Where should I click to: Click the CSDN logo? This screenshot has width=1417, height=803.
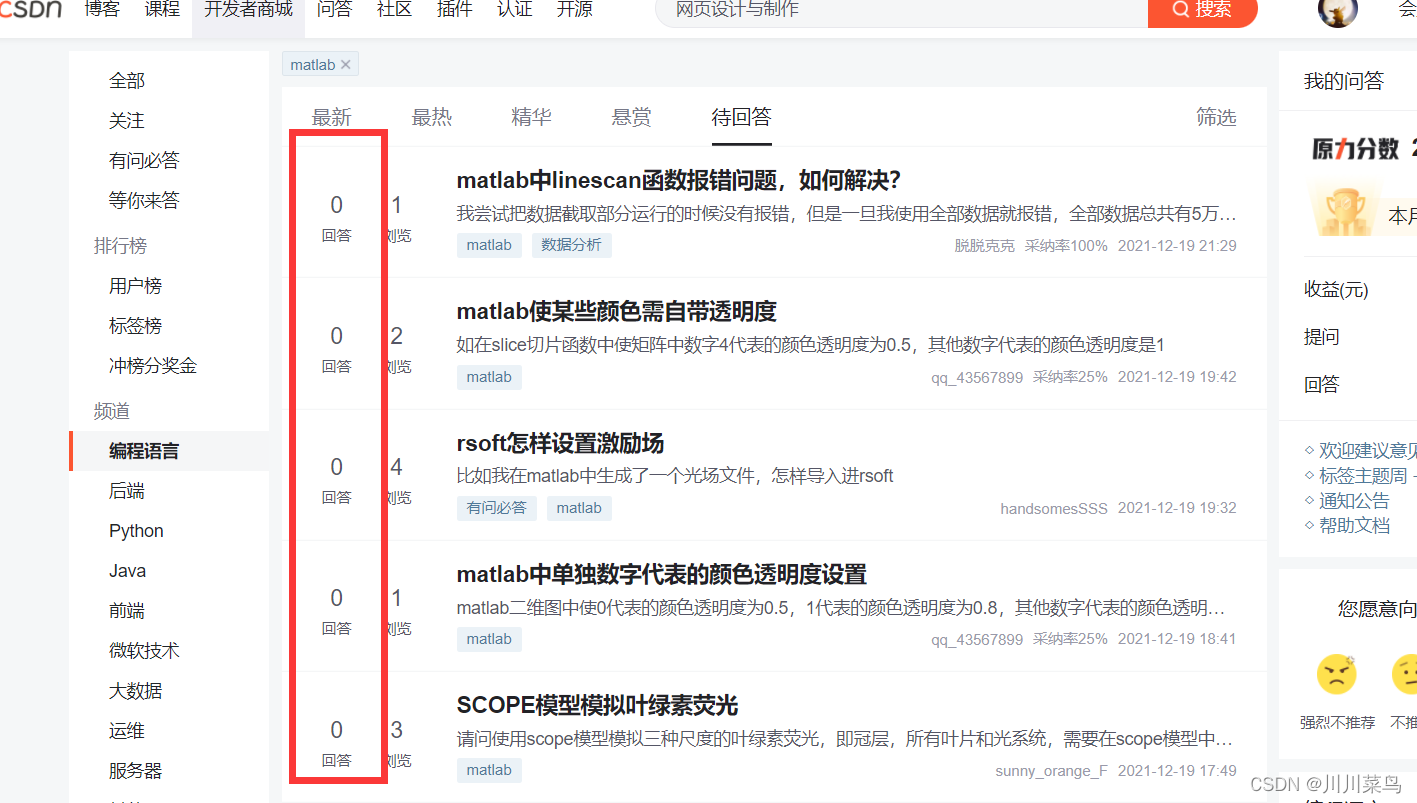tap(28, 10)
